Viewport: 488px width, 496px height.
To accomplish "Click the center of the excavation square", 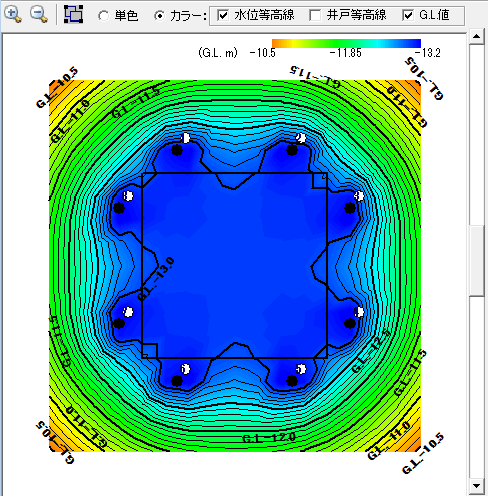I will coord(235,265).
